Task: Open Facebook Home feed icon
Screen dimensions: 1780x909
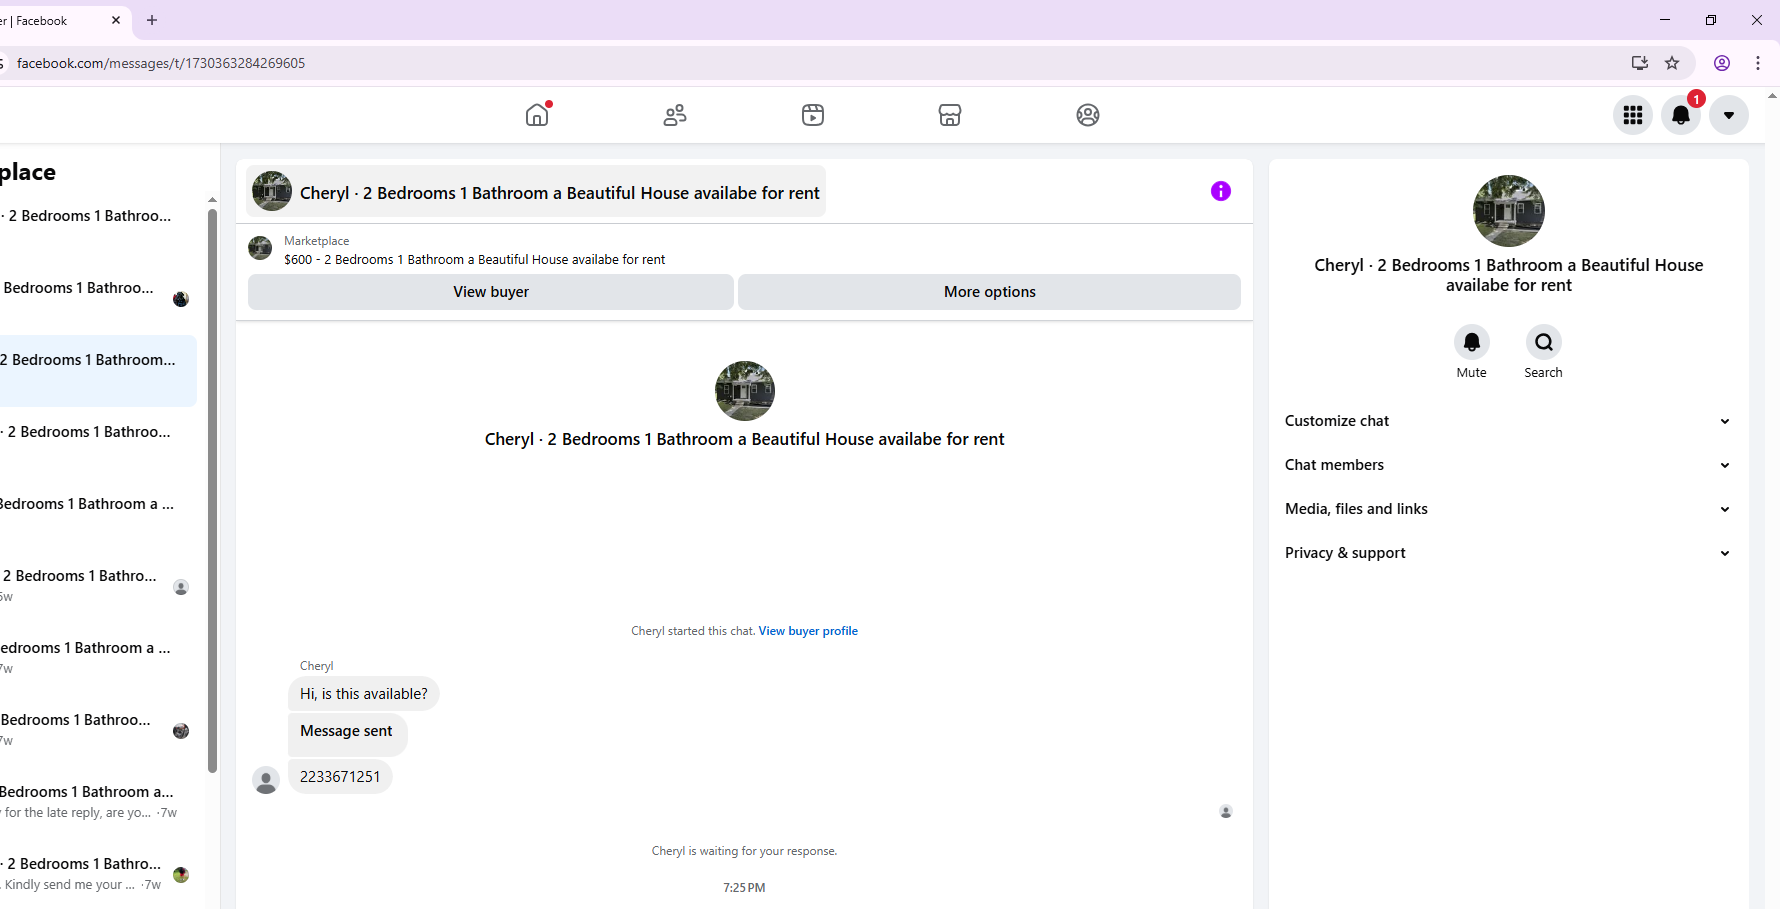Action: [x=537, y=115]
